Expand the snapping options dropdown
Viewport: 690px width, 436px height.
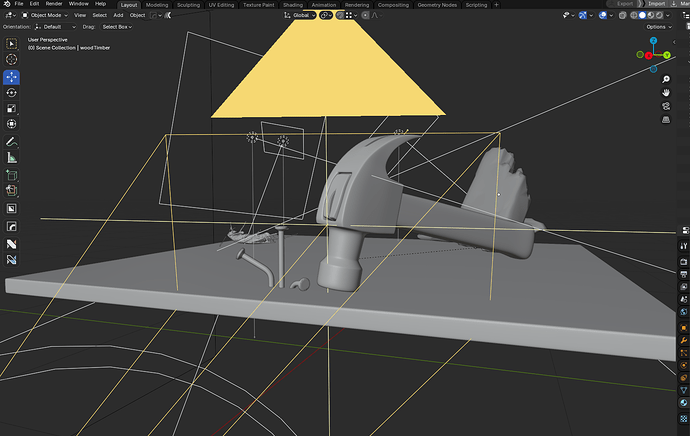(x=352, y=15)
